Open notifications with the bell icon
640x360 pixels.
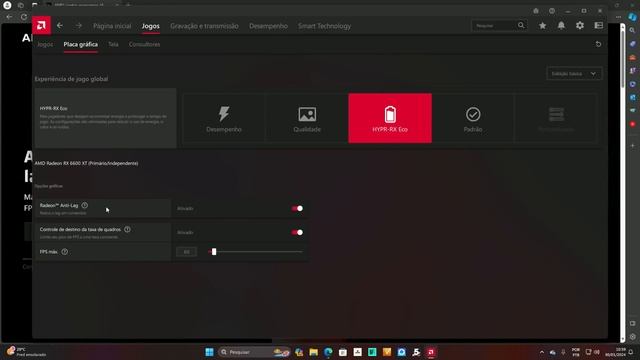click(561, 26)
